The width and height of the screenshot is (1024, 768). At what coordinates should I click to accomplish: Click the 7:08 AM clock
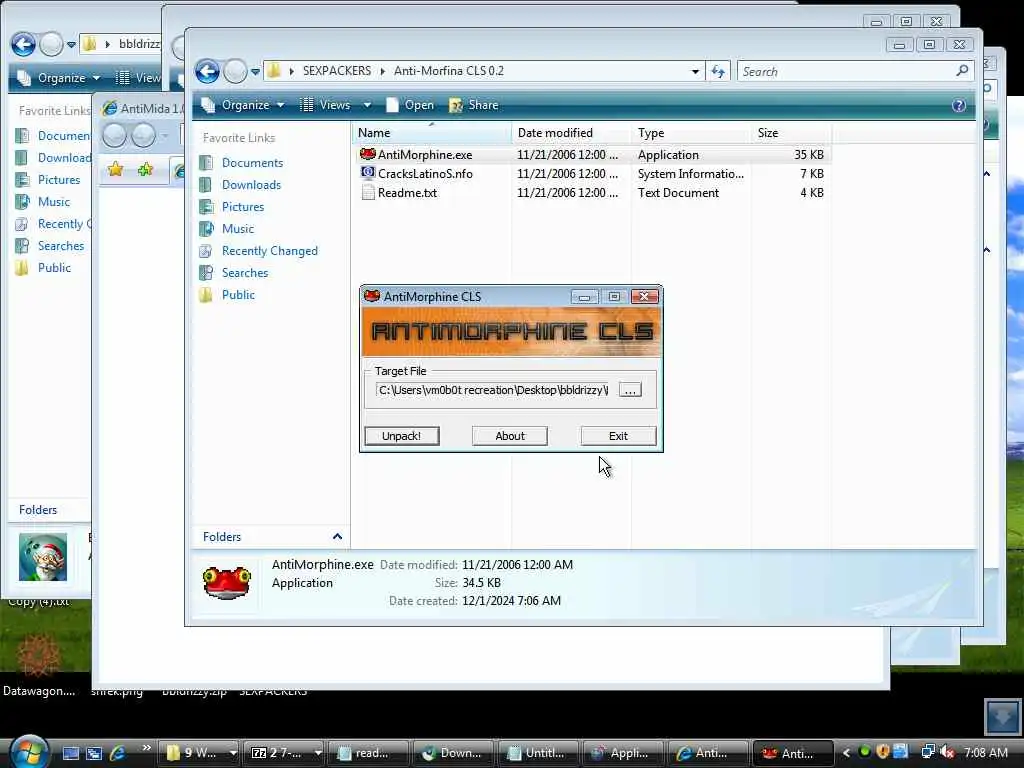pyautogui.click(x=986, y=752)
